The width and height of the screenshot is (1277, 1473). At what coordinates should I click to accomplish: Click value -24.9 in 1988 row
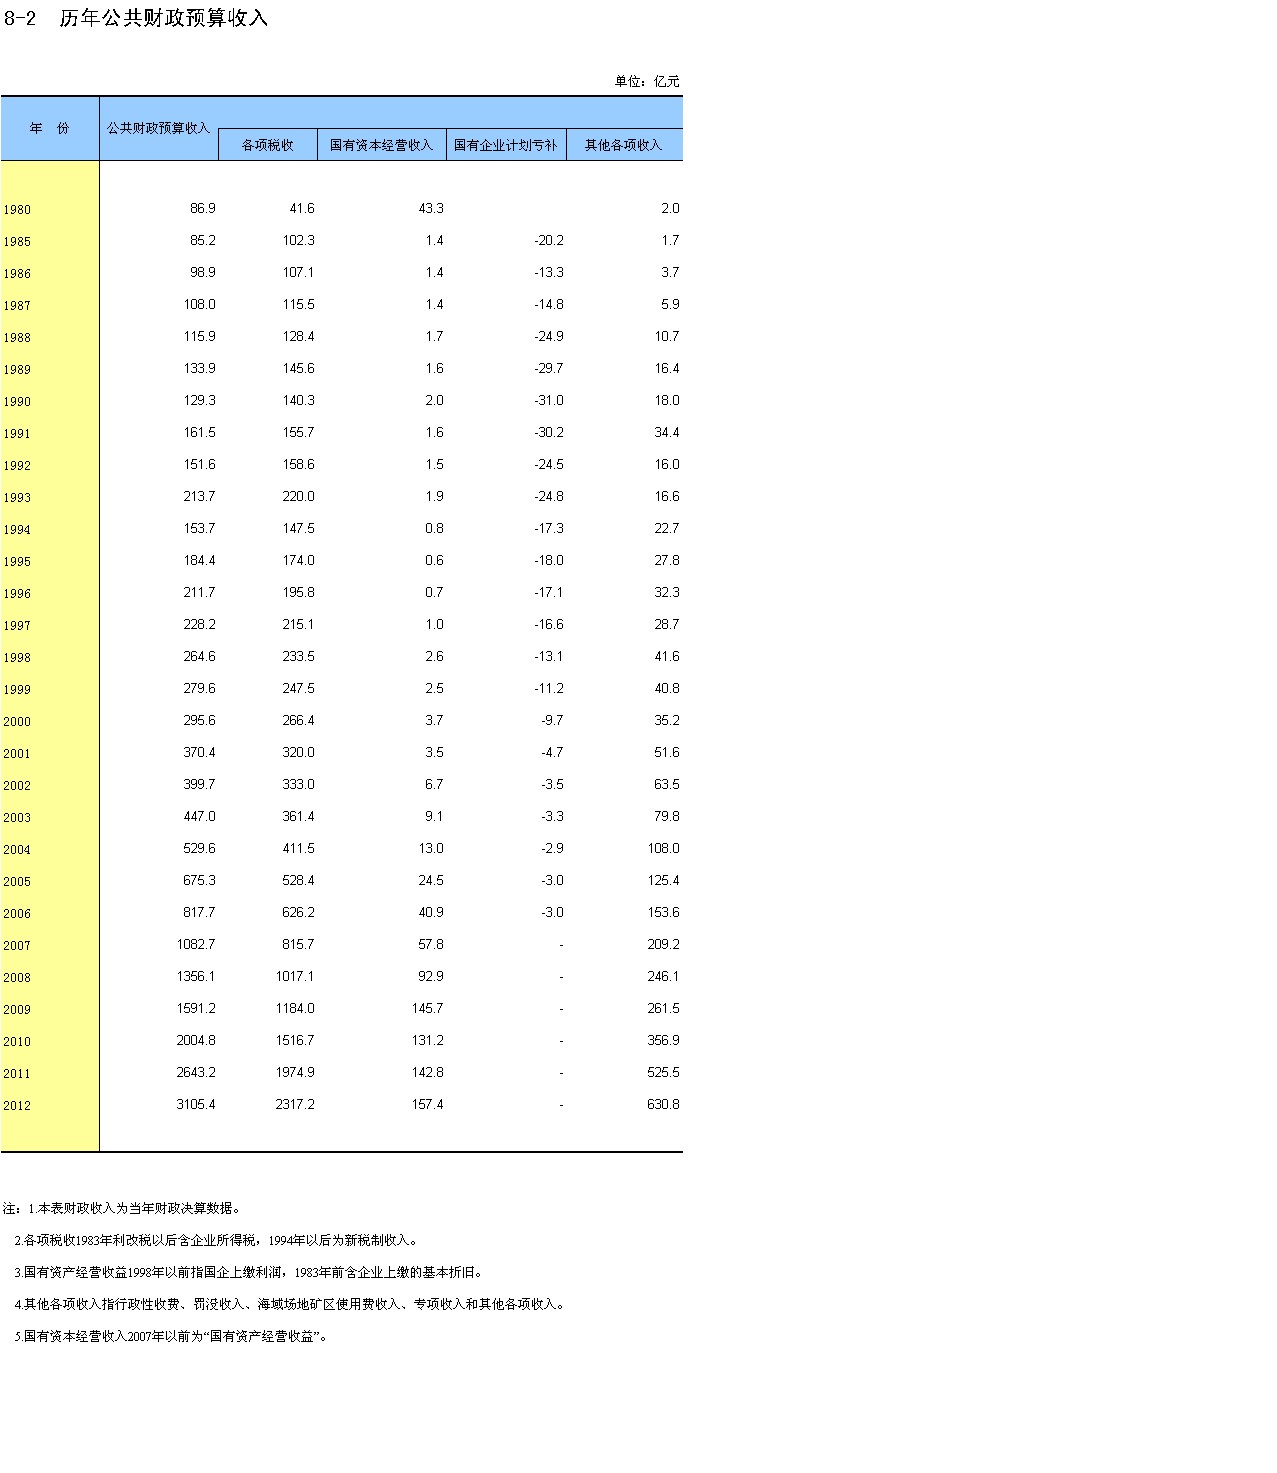549,337
